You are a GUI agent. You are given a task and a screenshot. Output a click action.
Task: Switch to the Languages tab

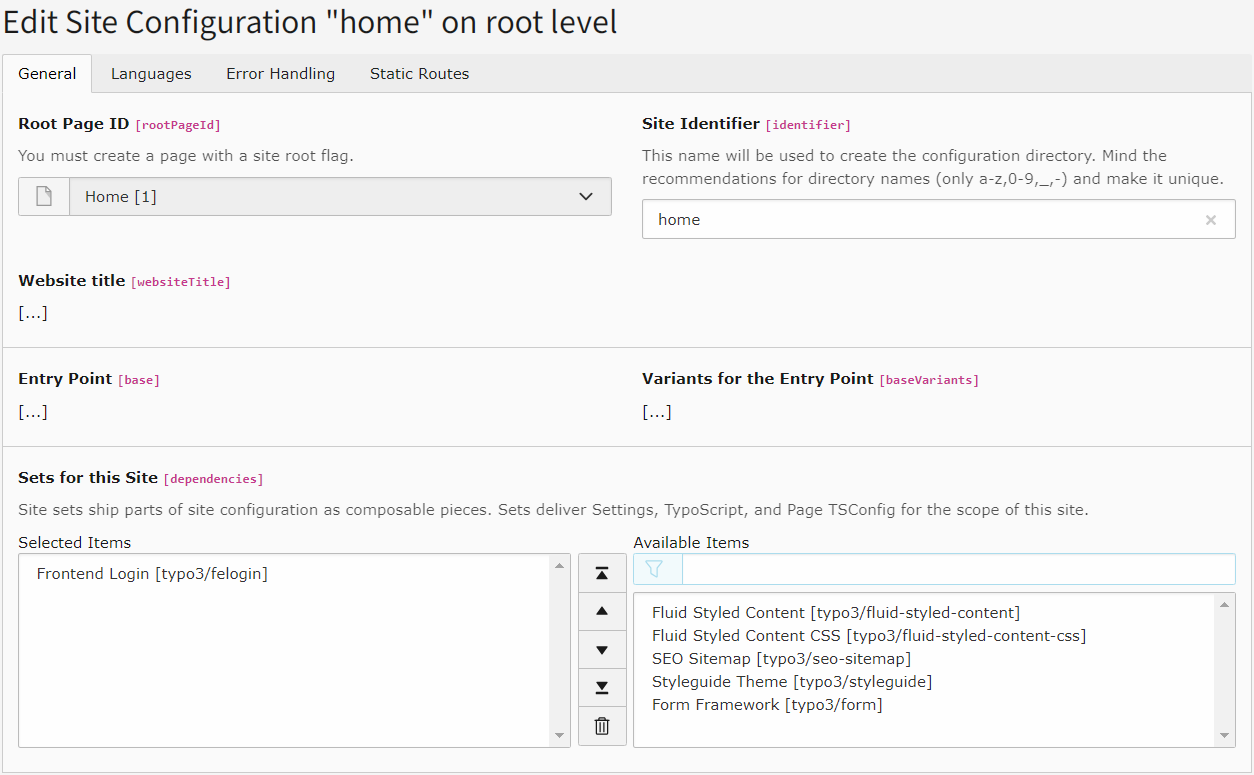151,74
